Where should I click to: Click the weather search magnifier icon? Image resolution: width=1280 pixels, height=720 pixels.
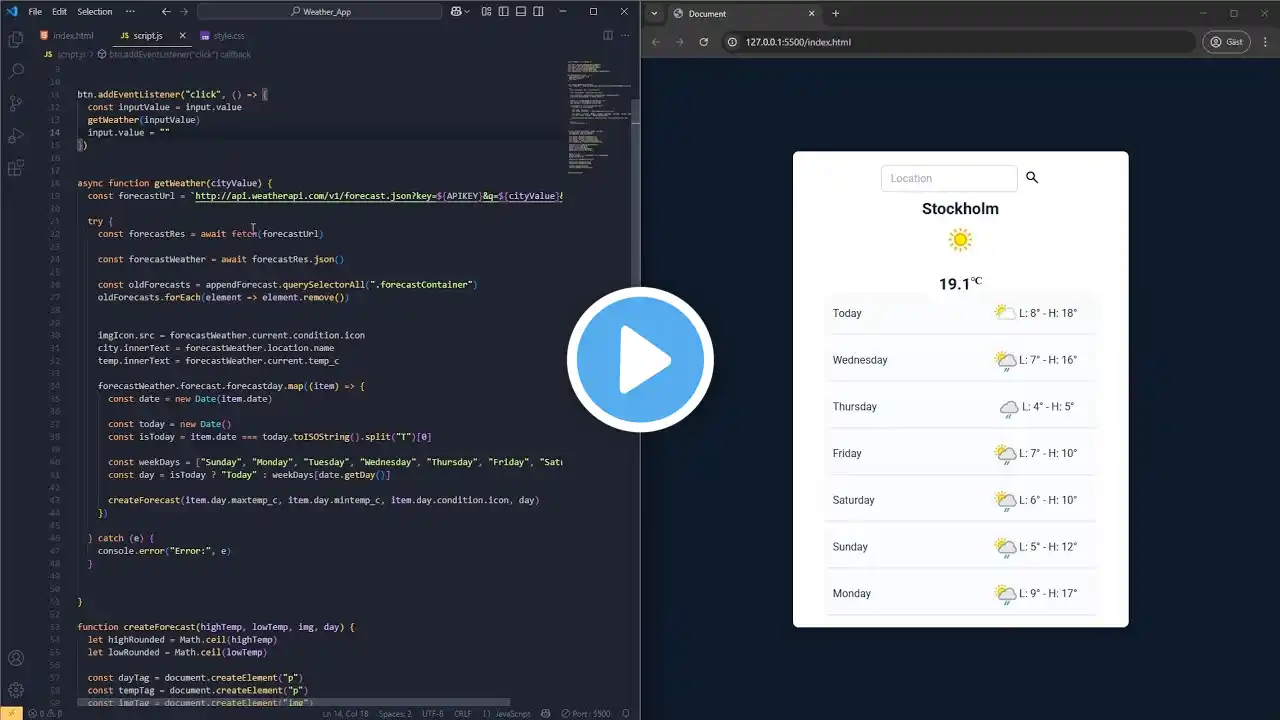click(1032, 178)
